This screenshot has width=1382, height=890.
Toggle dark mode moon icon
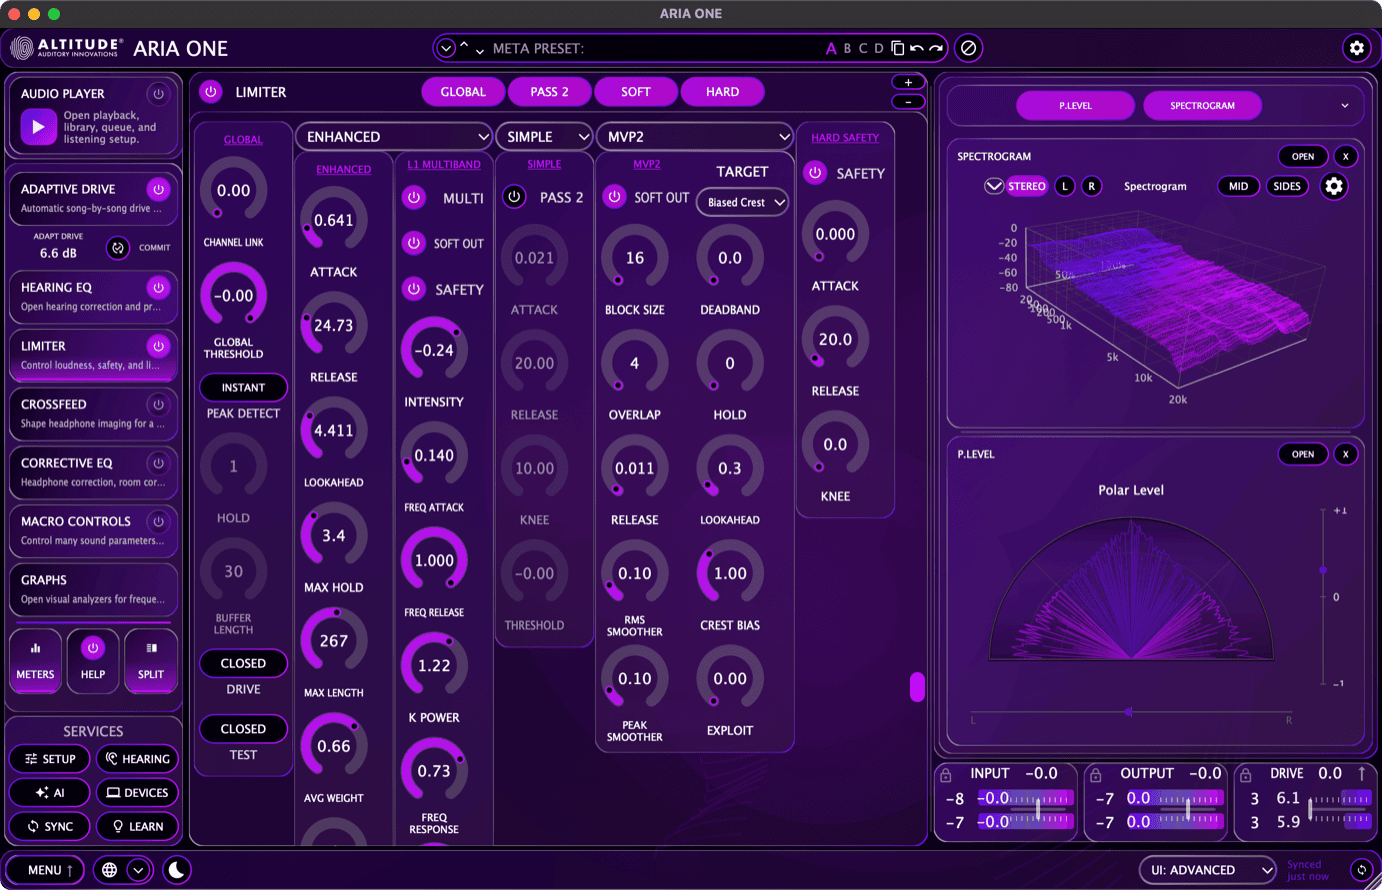[x=177, y=870]
